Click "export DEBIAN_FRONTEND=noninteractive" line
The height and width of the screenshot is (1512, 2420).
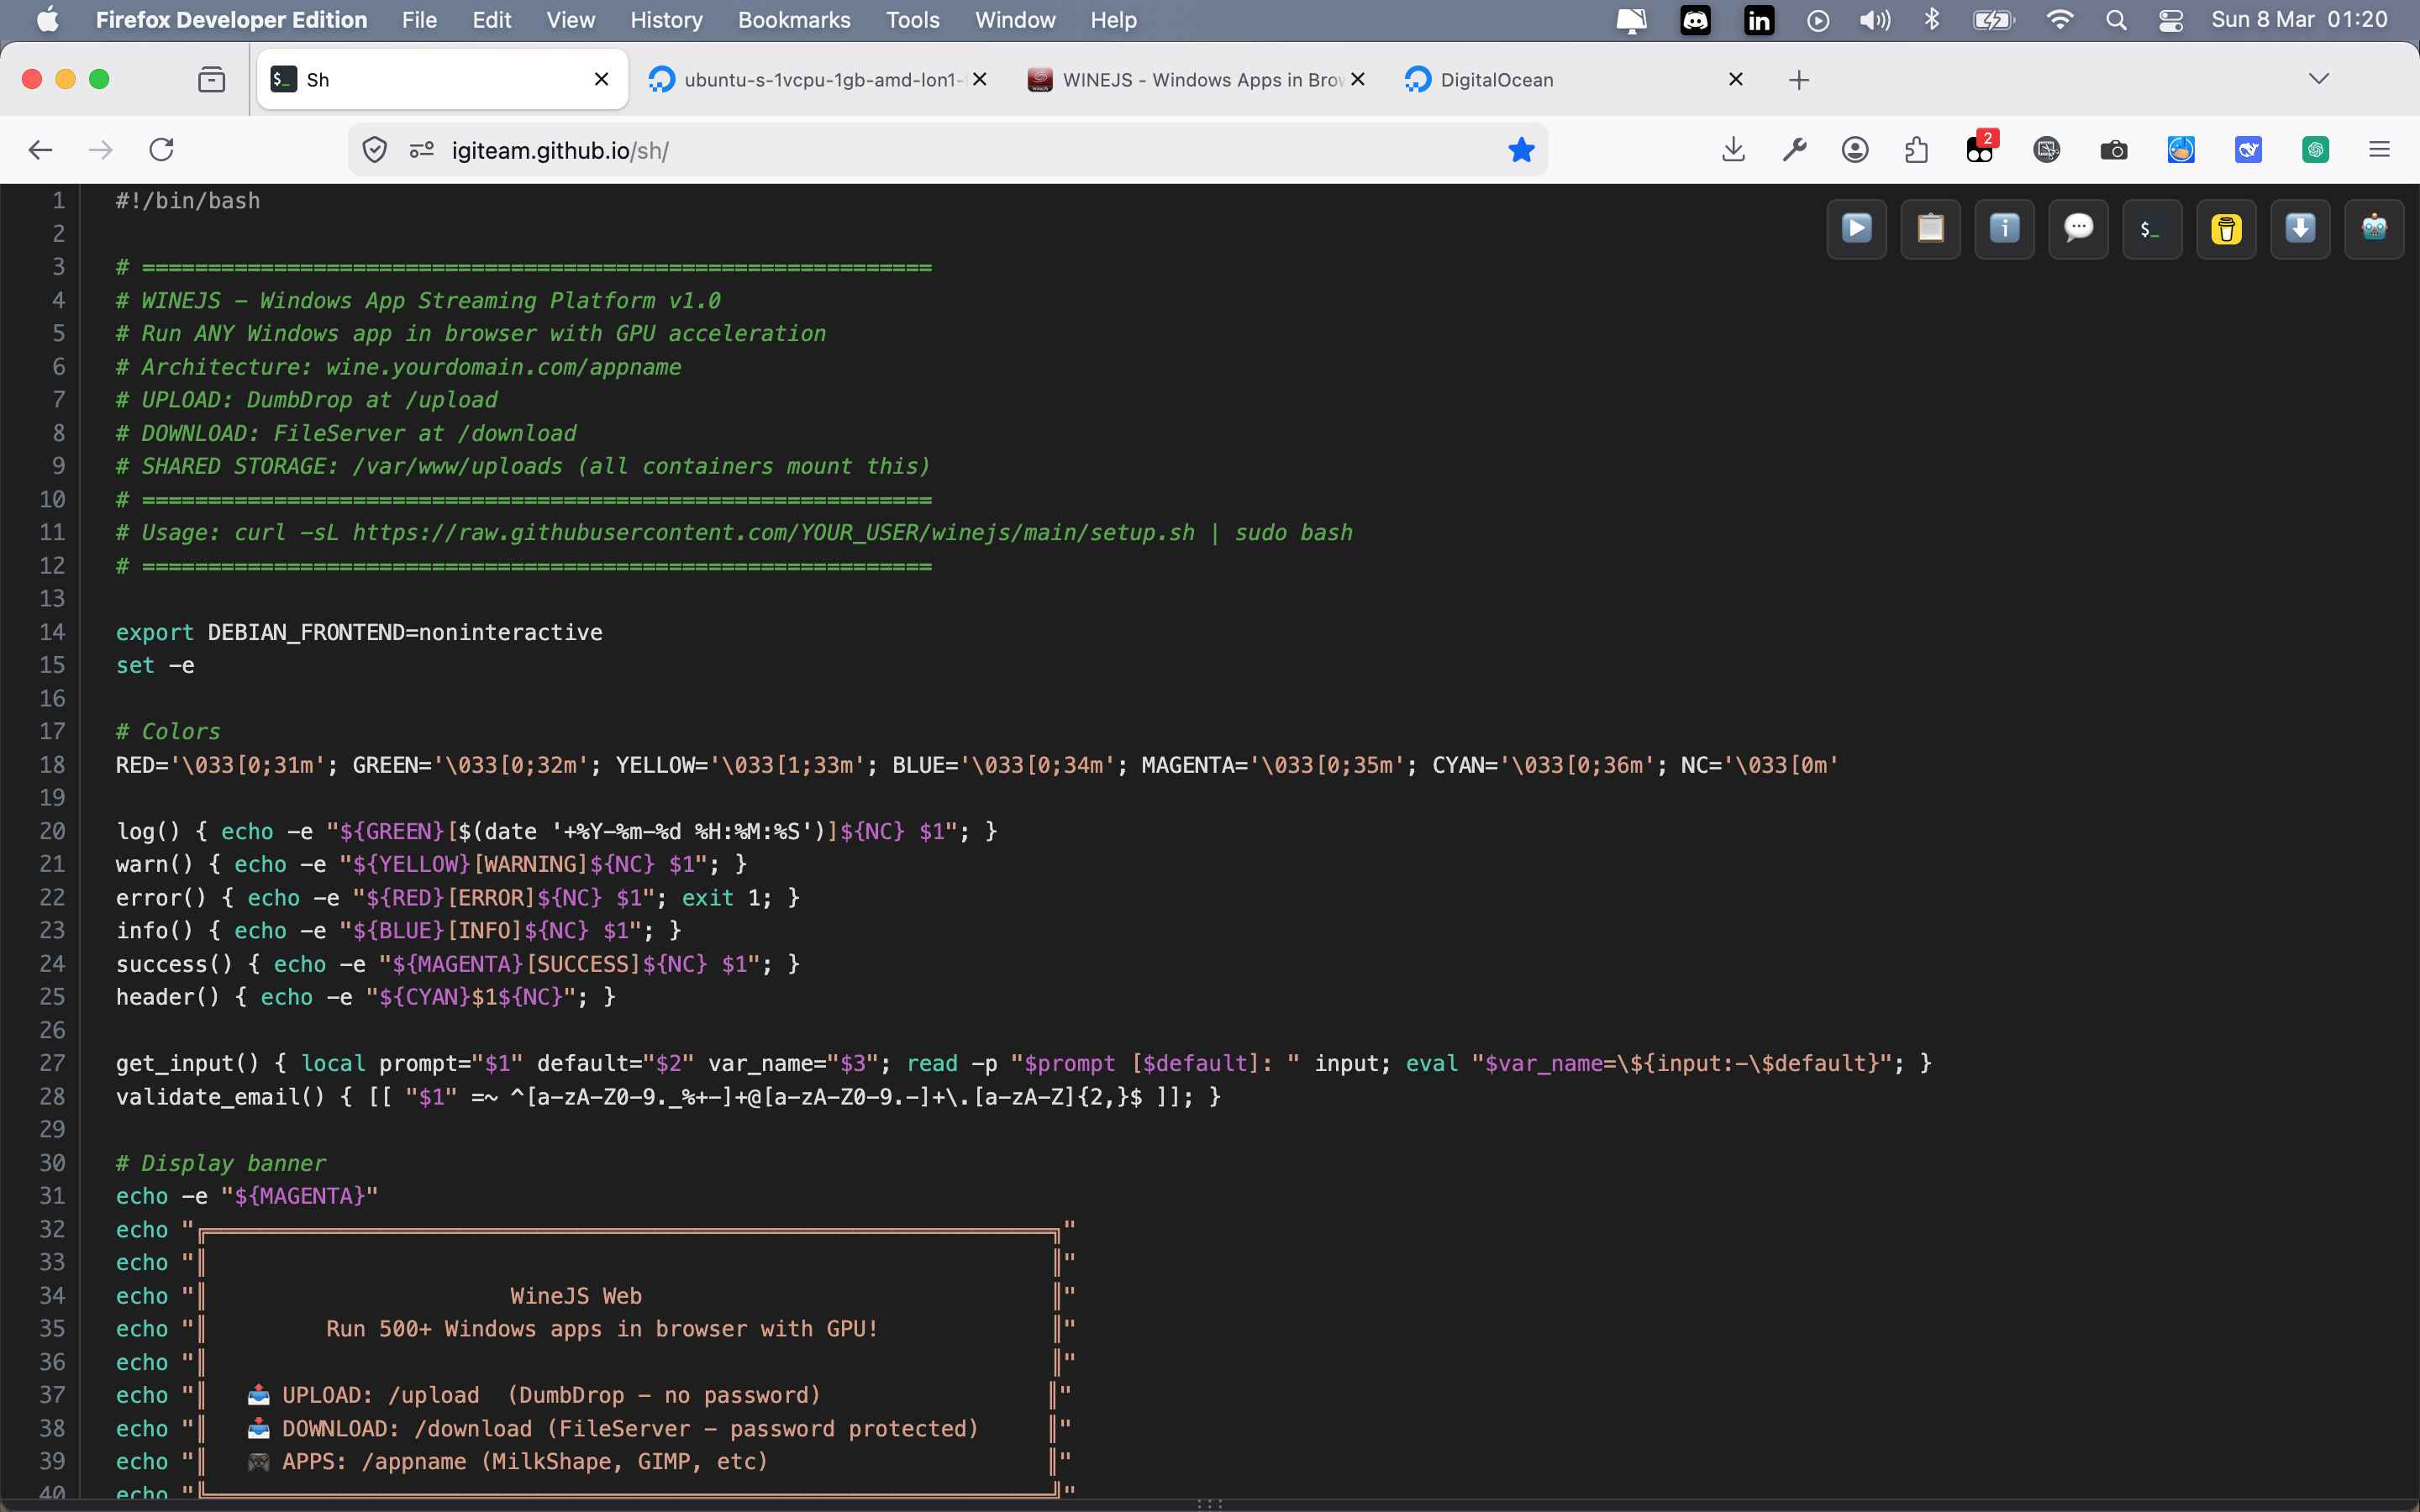point(359,632)
